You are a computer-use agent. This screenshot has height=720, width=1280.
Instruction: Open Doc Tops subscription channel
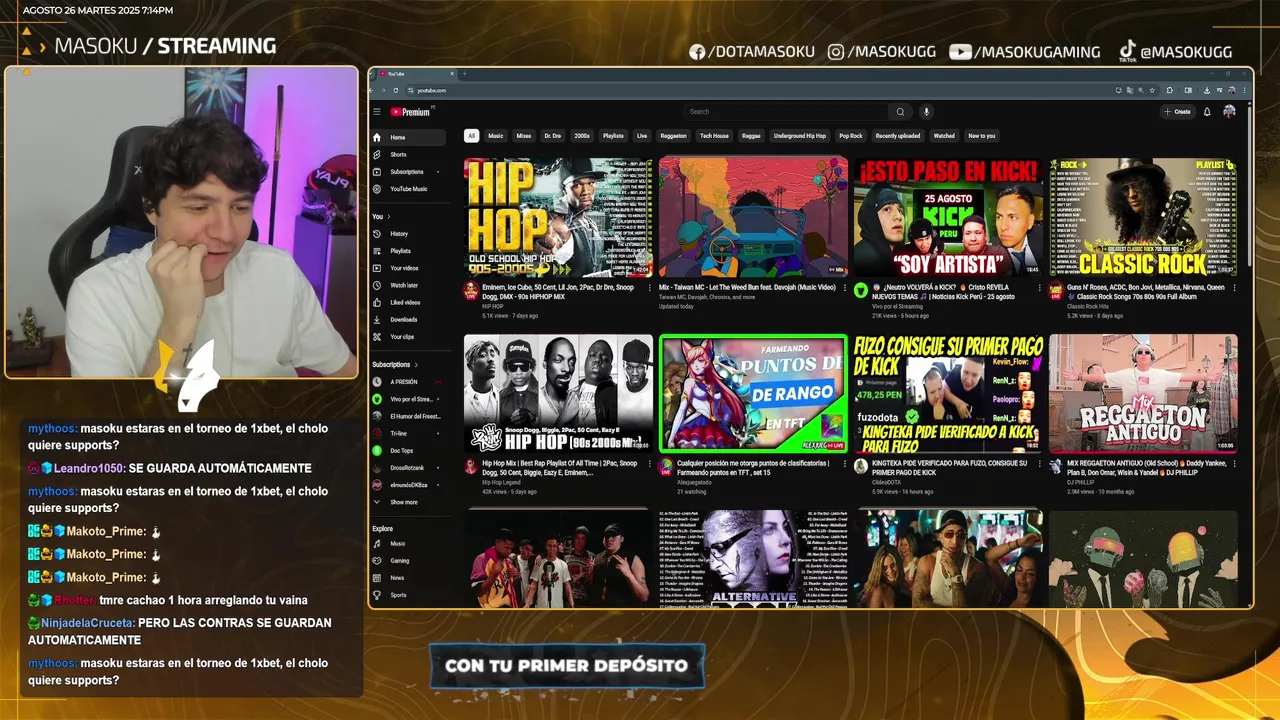(x=408, y=450)
